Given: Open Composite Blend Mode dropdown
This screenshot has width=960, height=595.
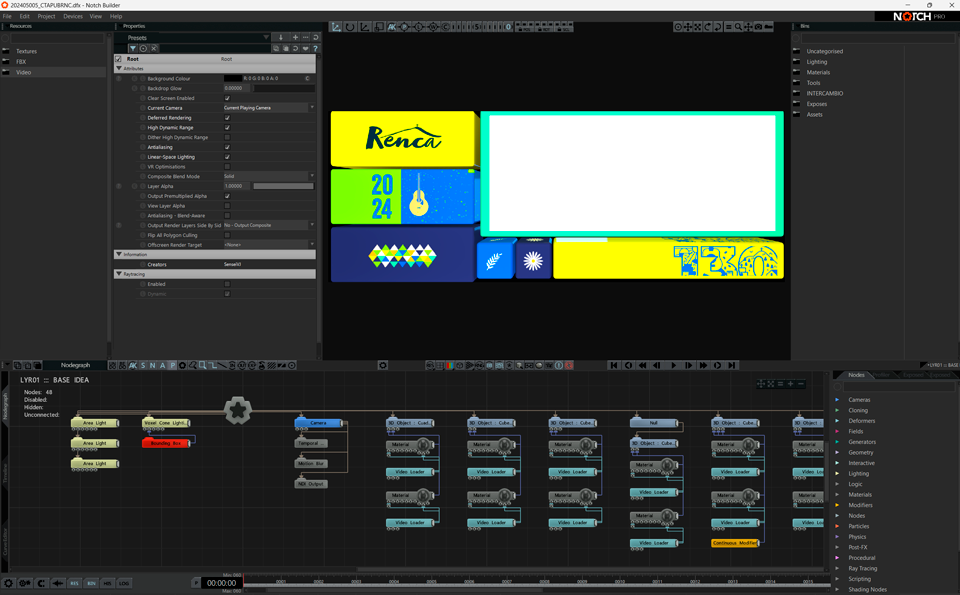Looking at the screenshot, I should tap(269, 176).
